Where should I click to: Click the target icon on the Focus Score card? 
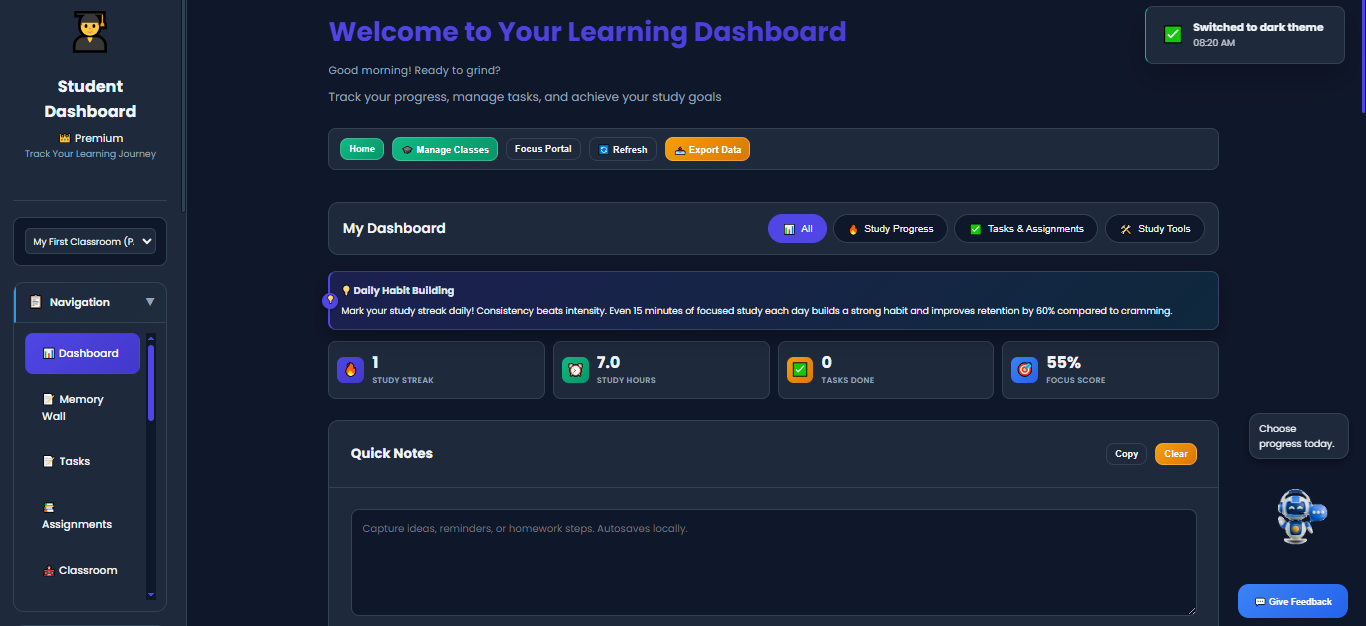1023,369
